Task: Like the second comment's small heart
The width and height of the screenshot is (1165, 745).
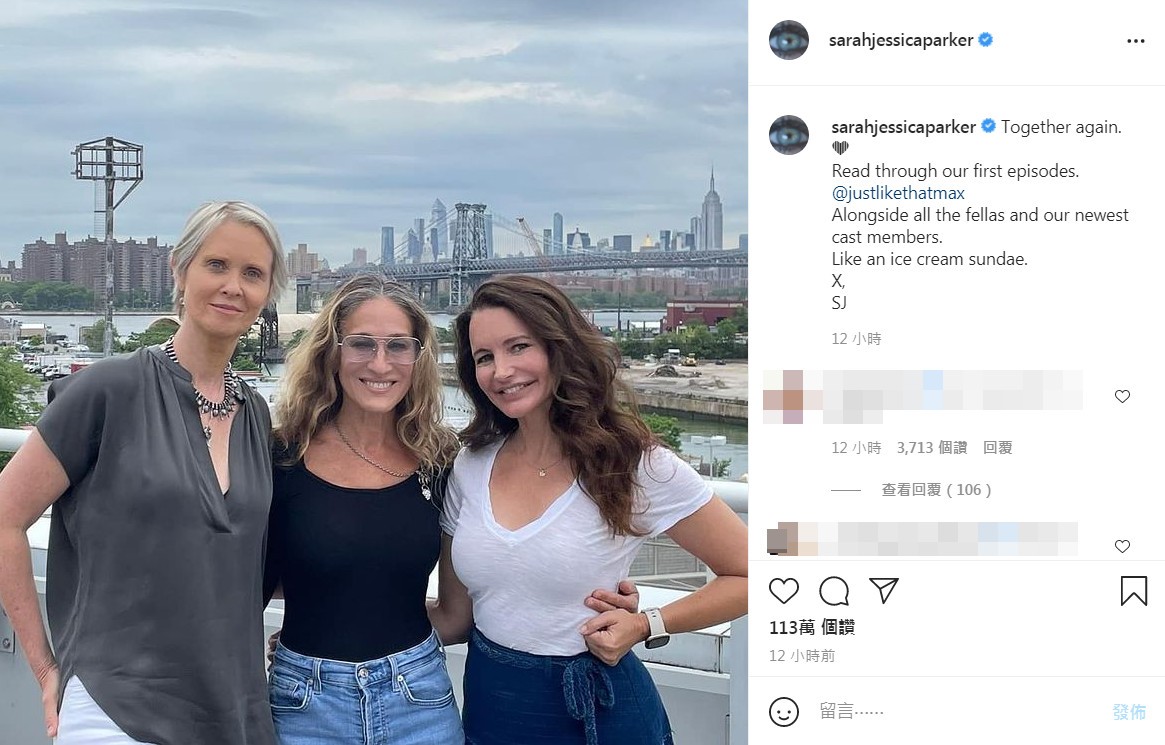Action: 1122,546
